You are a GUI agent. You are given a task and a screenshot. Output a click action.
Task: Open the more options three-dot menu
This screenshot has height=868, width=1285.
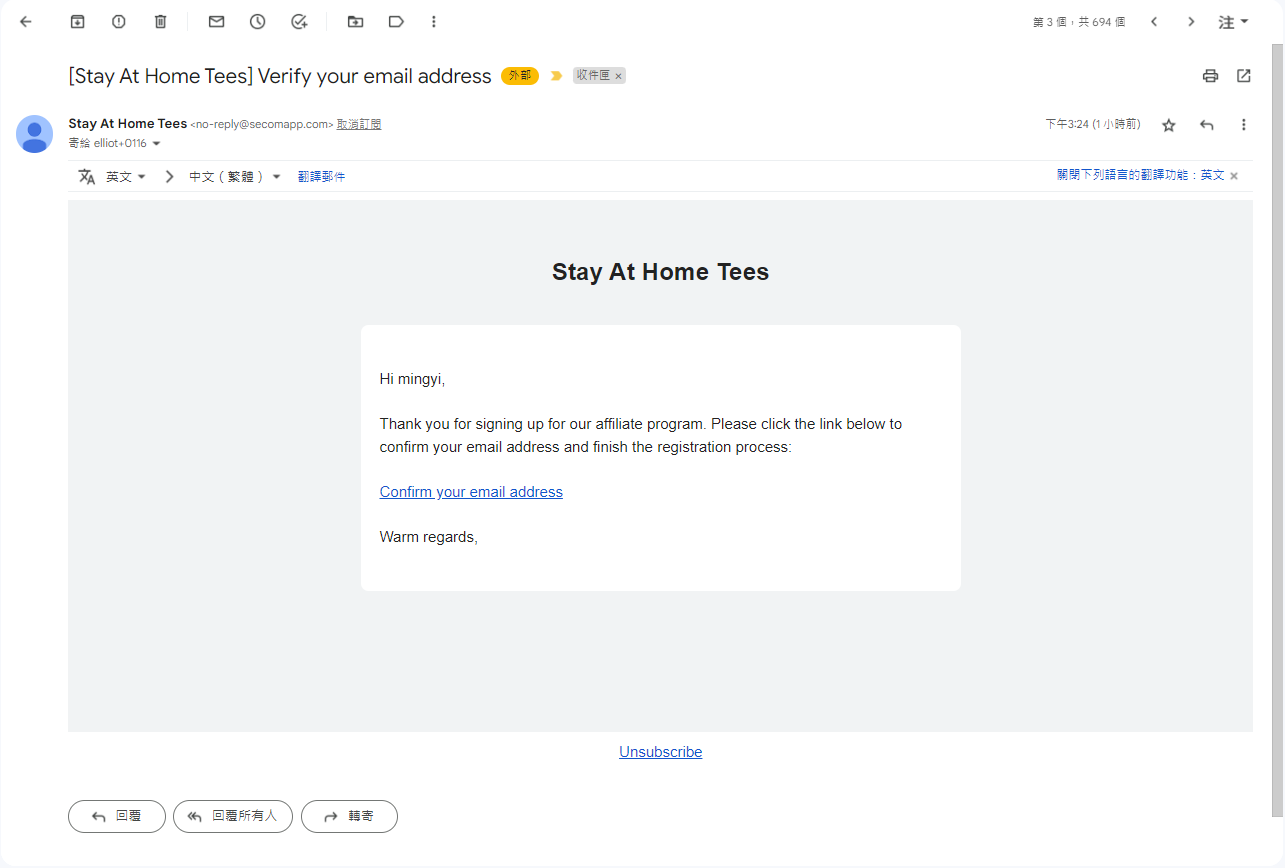click(433, 21)
